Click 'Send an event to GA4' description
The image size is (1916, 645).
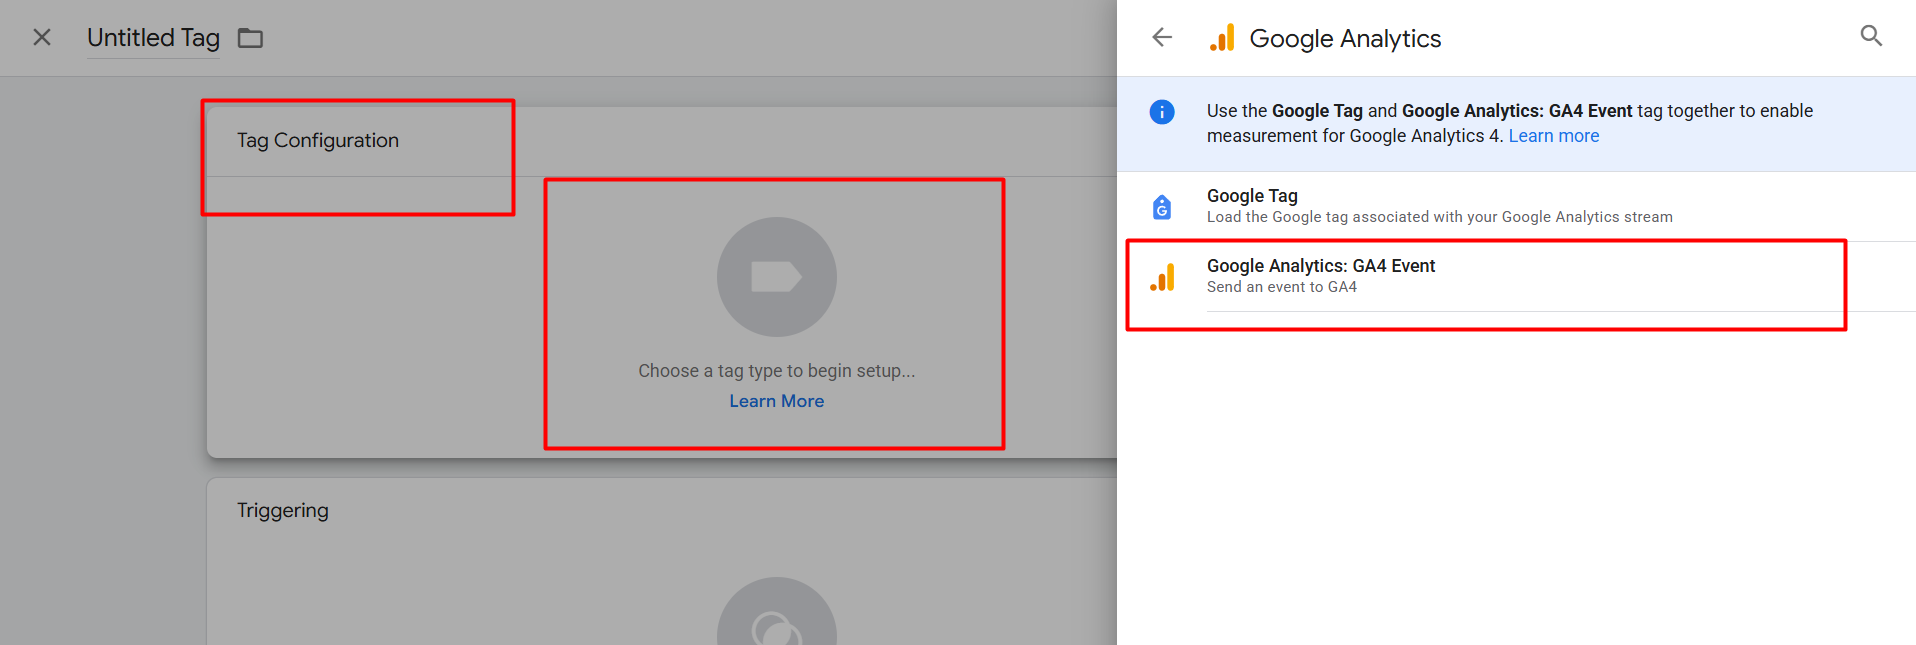click(1281, 287)
